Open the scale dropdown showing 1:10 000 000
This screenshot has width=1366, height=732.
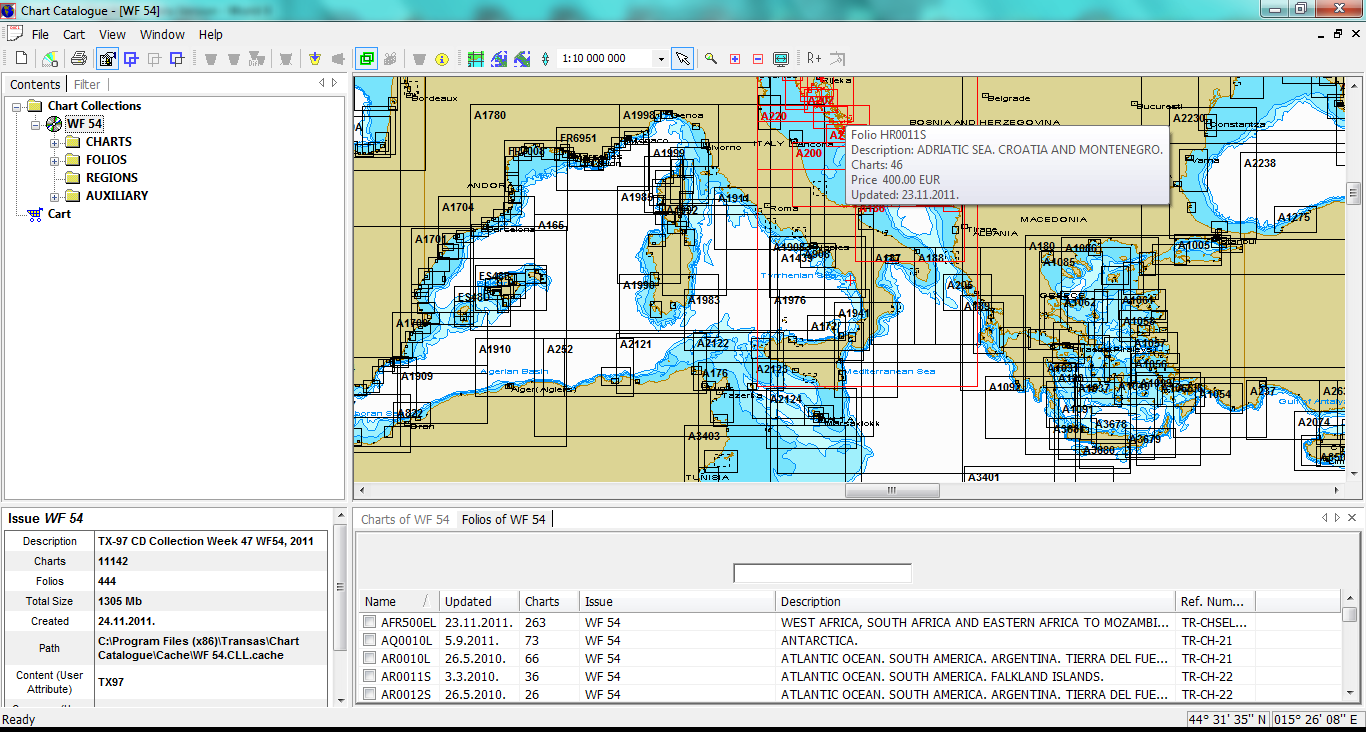tap(660, 58)
